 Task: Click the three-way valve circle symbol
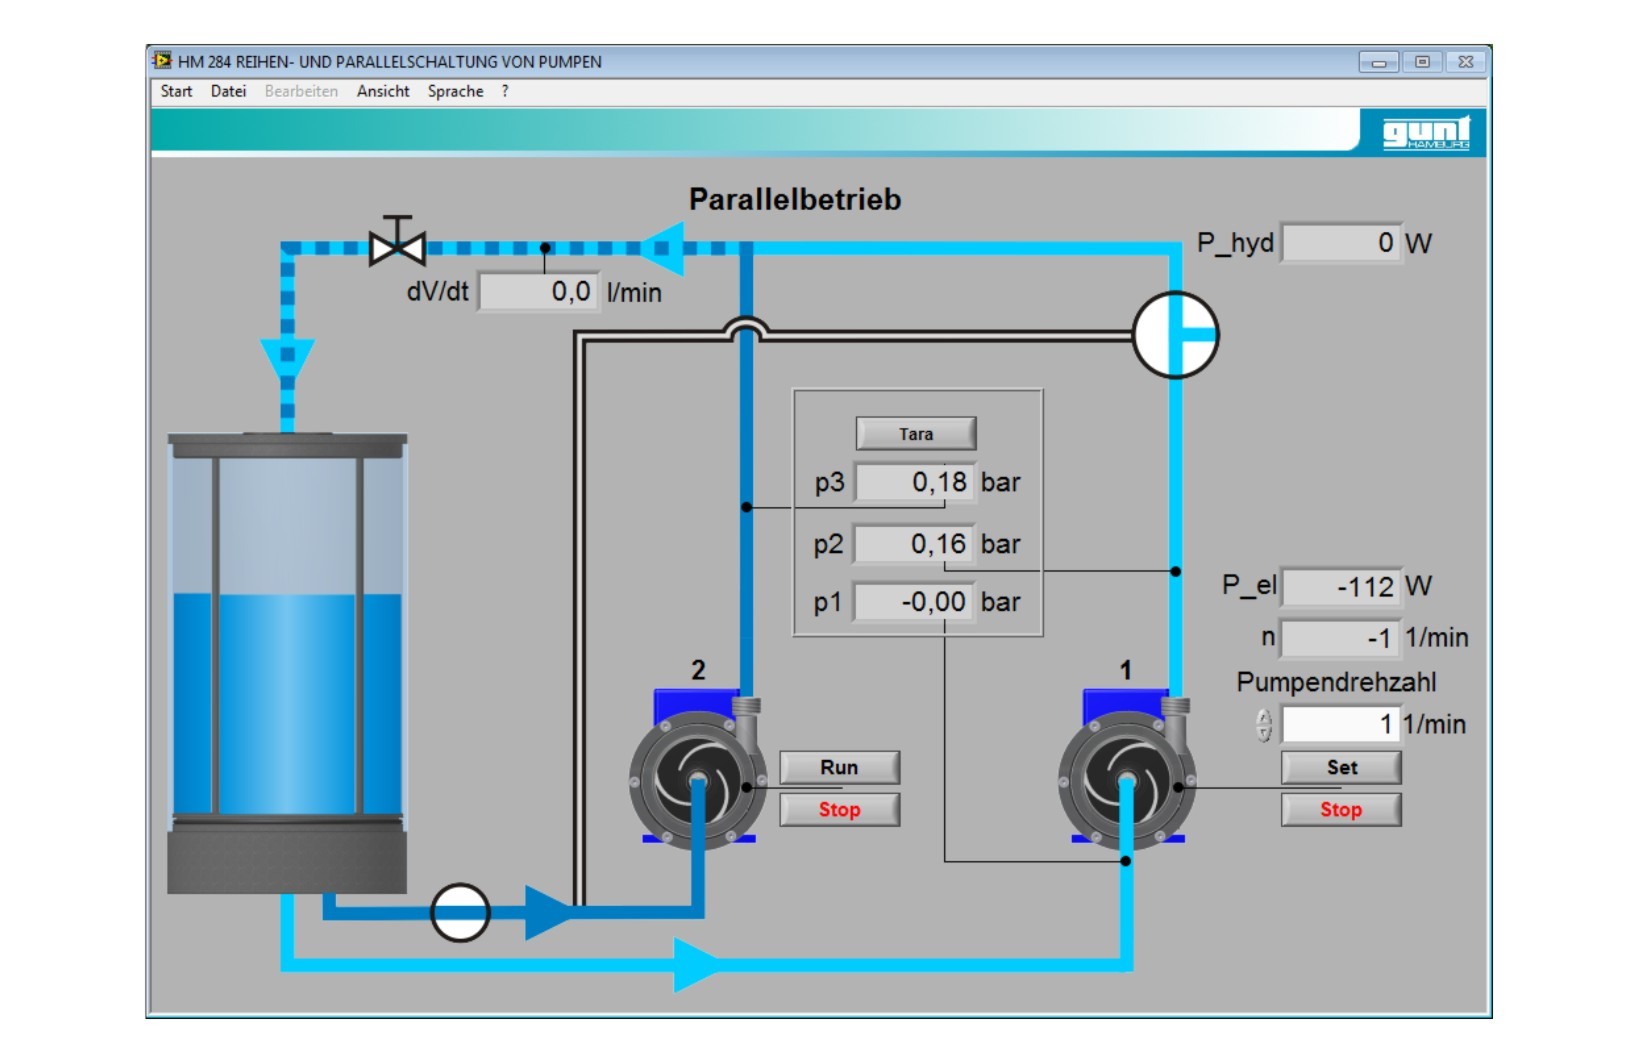click(x=1175, y=335)
